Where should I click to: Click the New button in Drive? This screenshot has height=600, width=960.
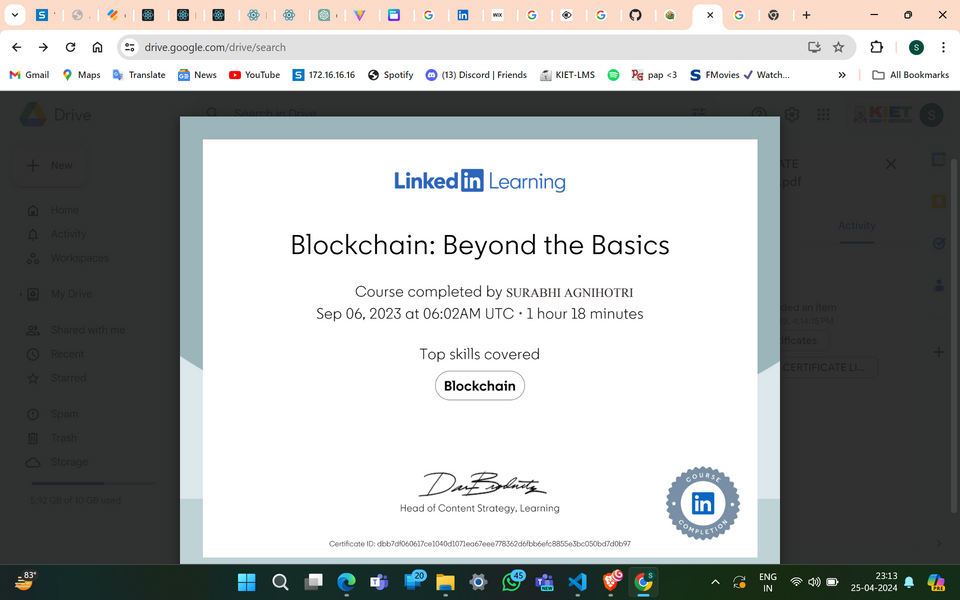pyautogui.click(x=50, y=165)
